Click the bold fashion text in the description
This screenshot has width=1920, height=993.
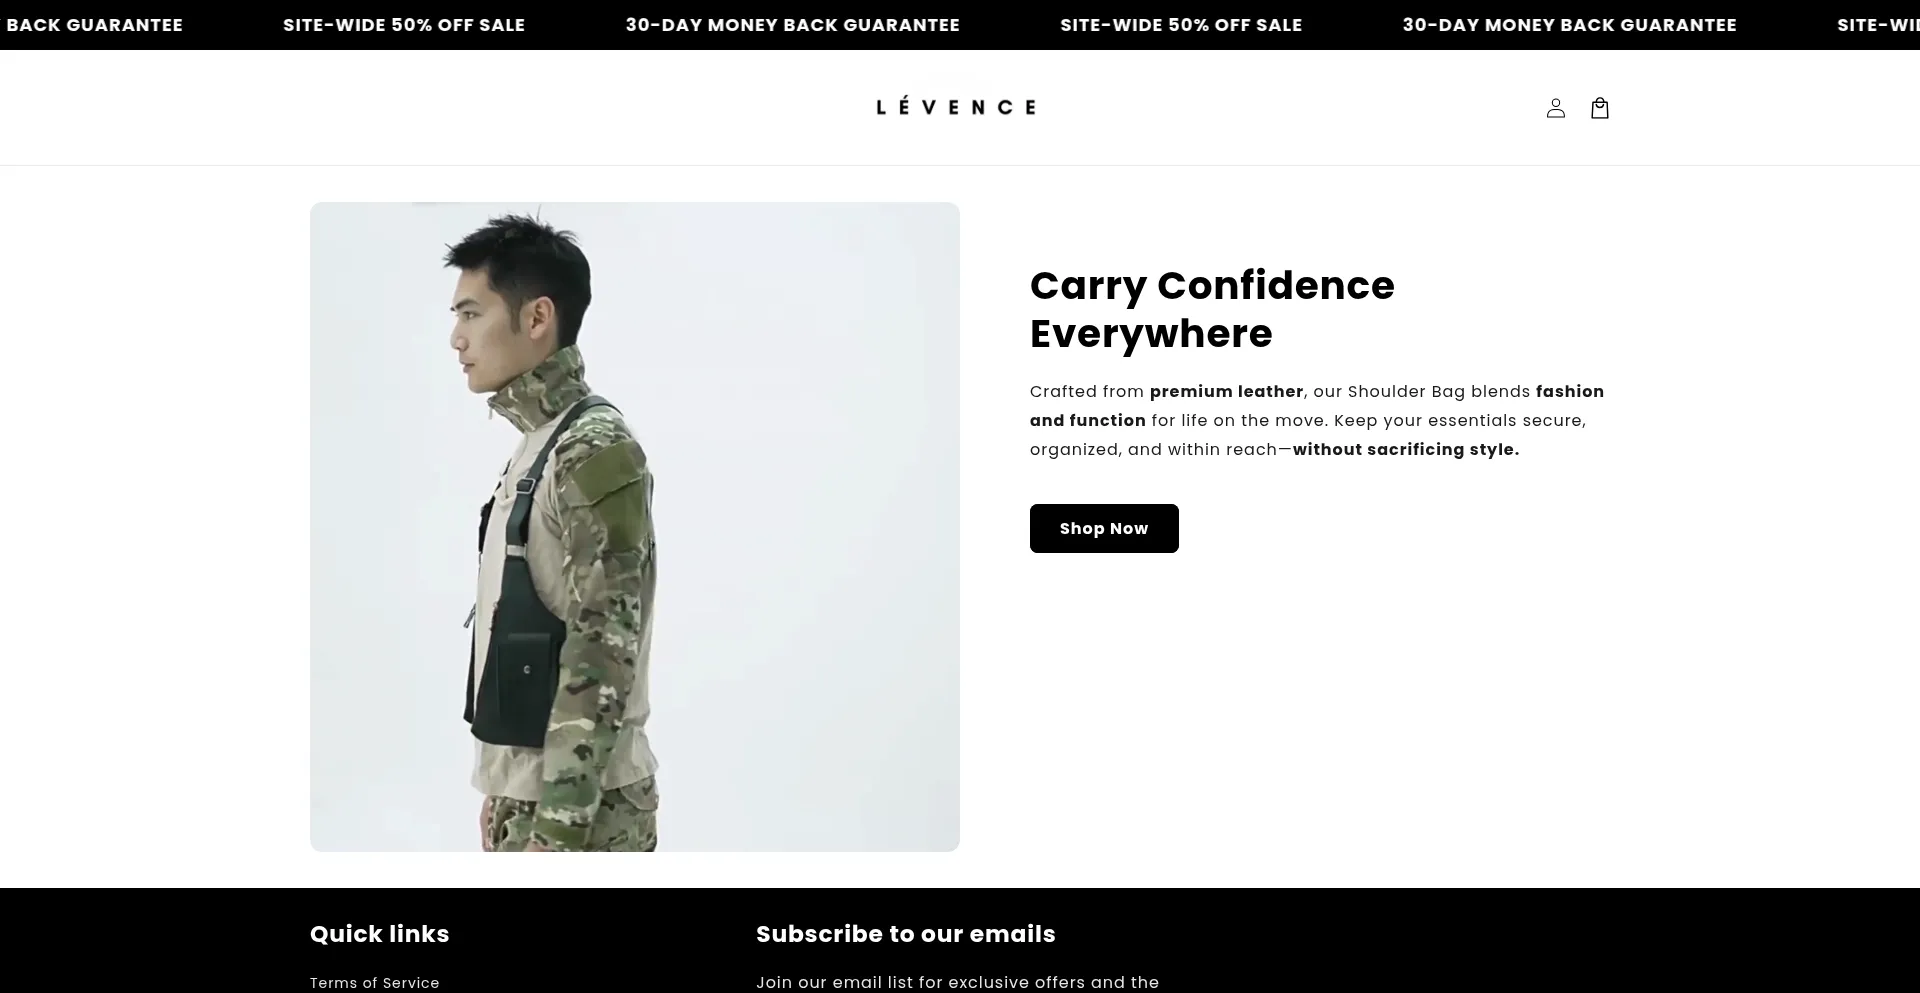tap(1570, 391)
